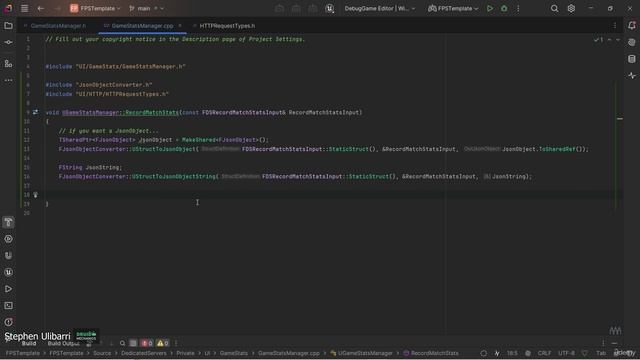Open more run actions menu

[x=518, y=8]
